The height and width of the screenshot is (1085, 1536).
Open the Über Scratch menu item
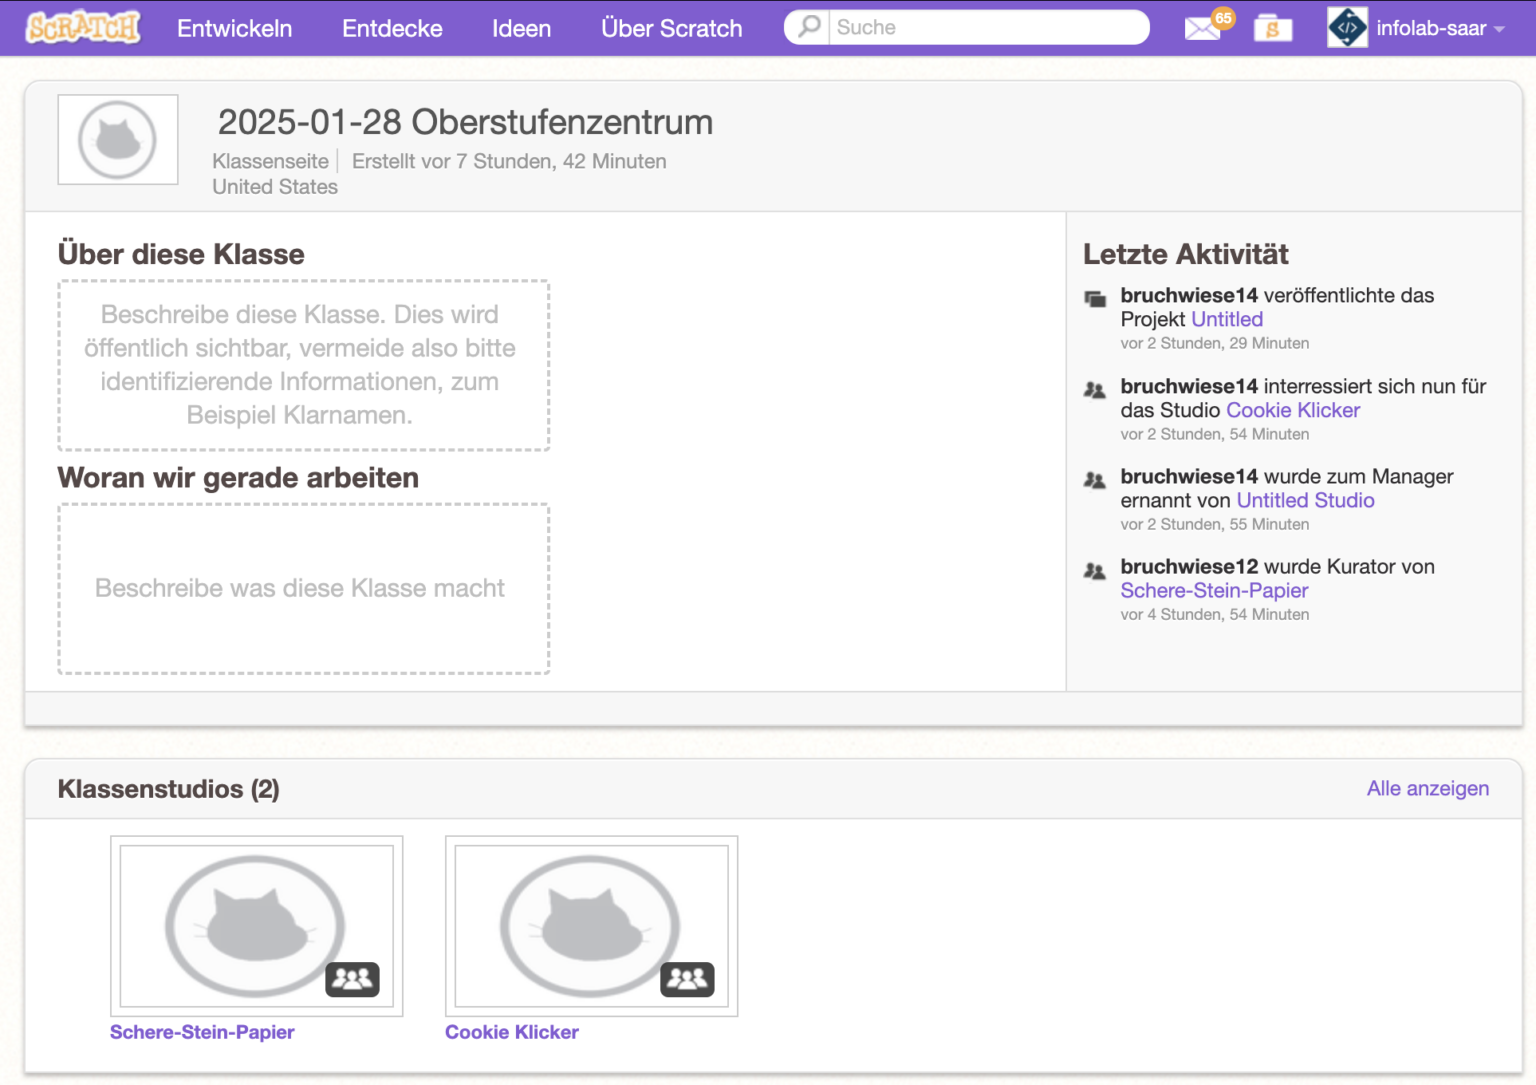(671, 28)
